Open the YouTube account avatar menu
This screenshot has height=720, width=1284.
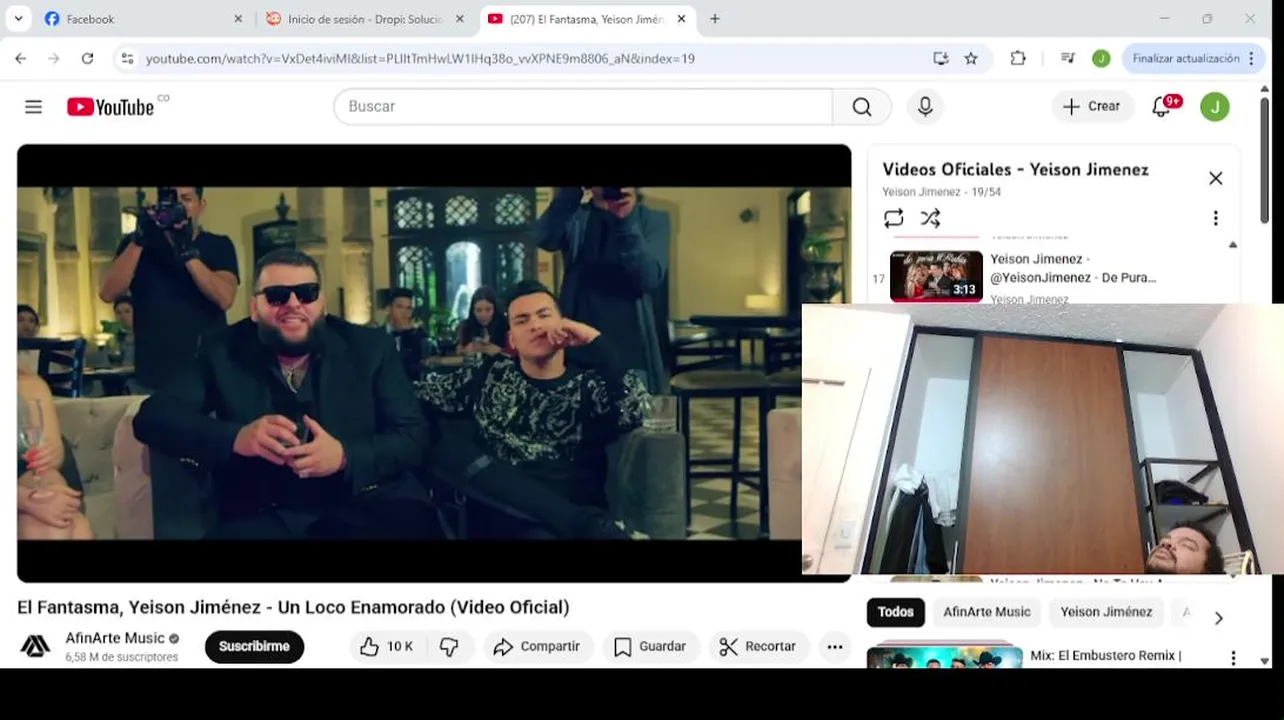(1215, 107)
